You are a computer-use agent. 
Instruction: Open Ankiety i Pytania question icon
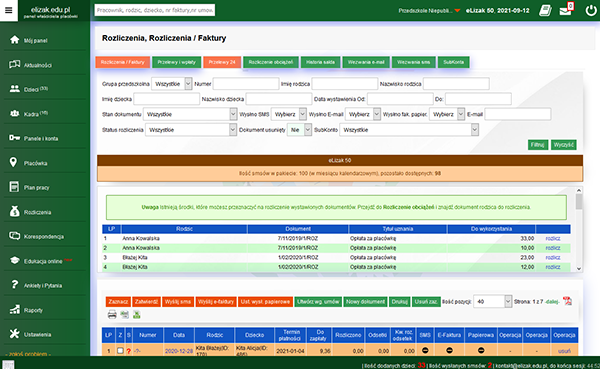[x=15, y=285]
